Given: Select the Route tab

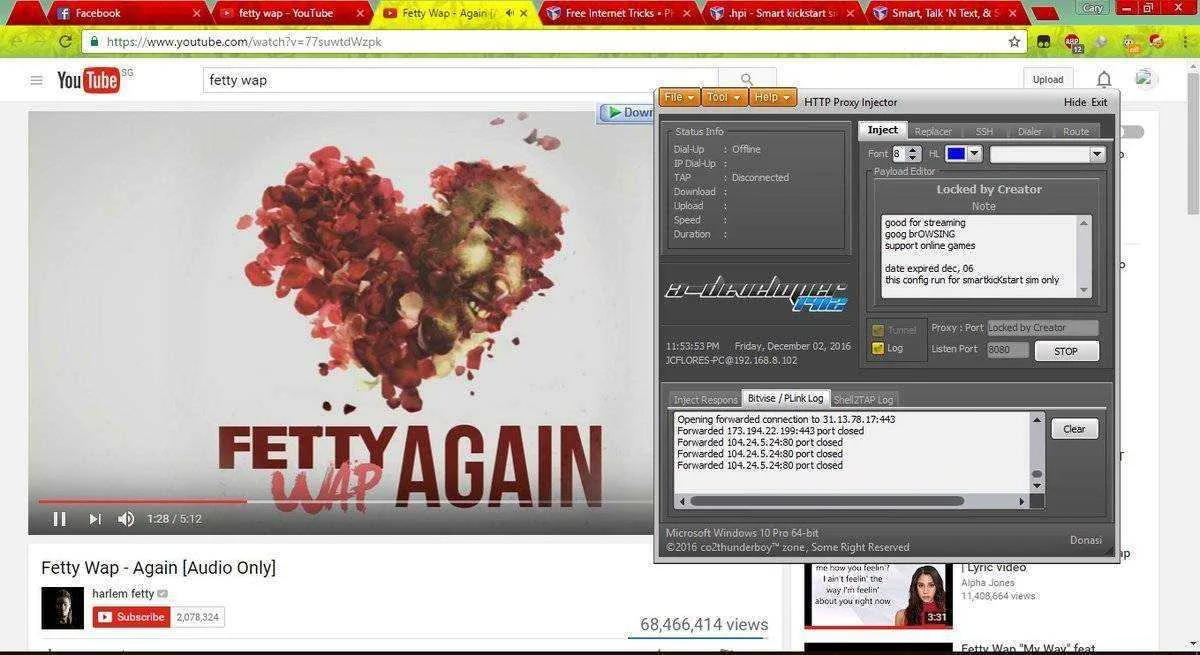Looking at the screenshot, I should pos(1076,131).
